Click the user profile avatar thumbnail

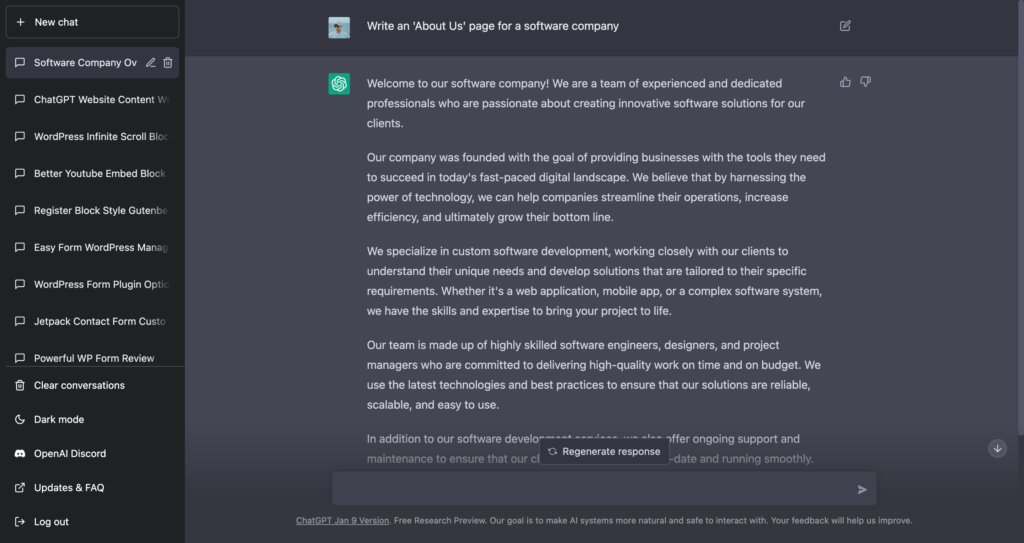(339, 27)
